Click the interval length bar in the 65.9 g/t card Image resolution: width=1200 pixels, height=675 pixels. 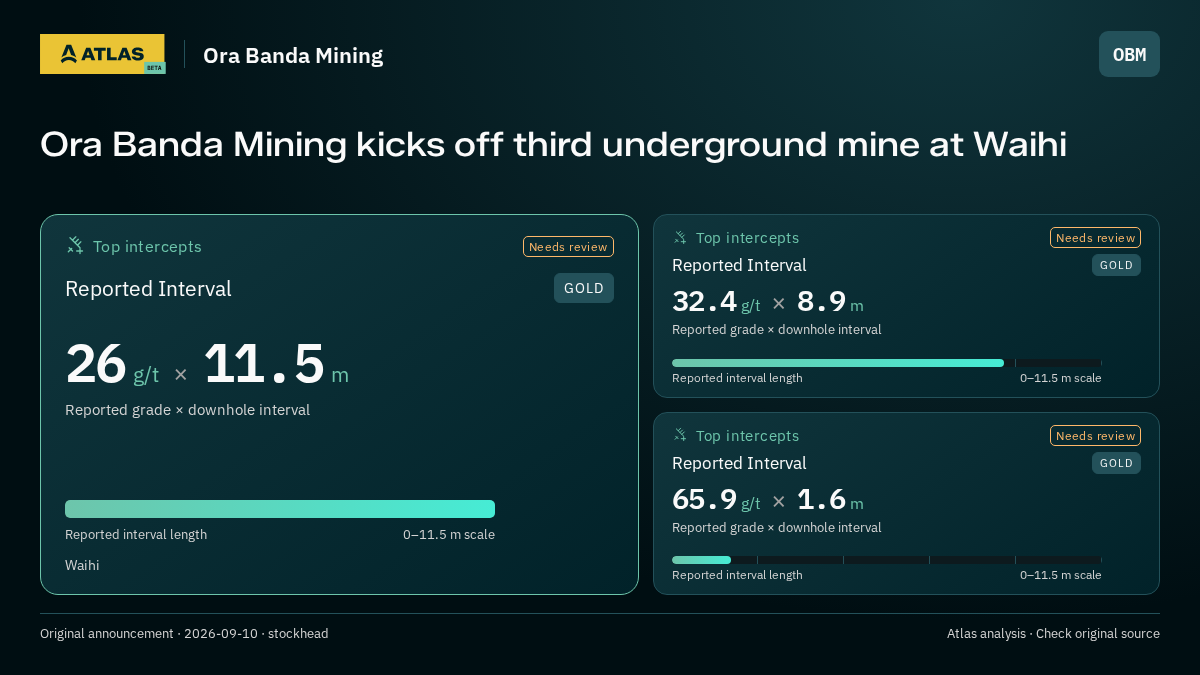click(887, 560)
